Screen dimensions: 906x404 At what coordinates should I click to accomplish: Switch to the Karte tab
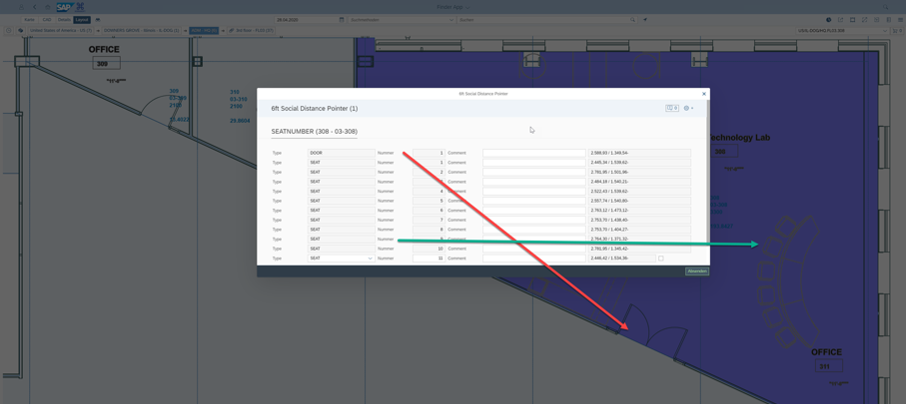pos(29,20)
